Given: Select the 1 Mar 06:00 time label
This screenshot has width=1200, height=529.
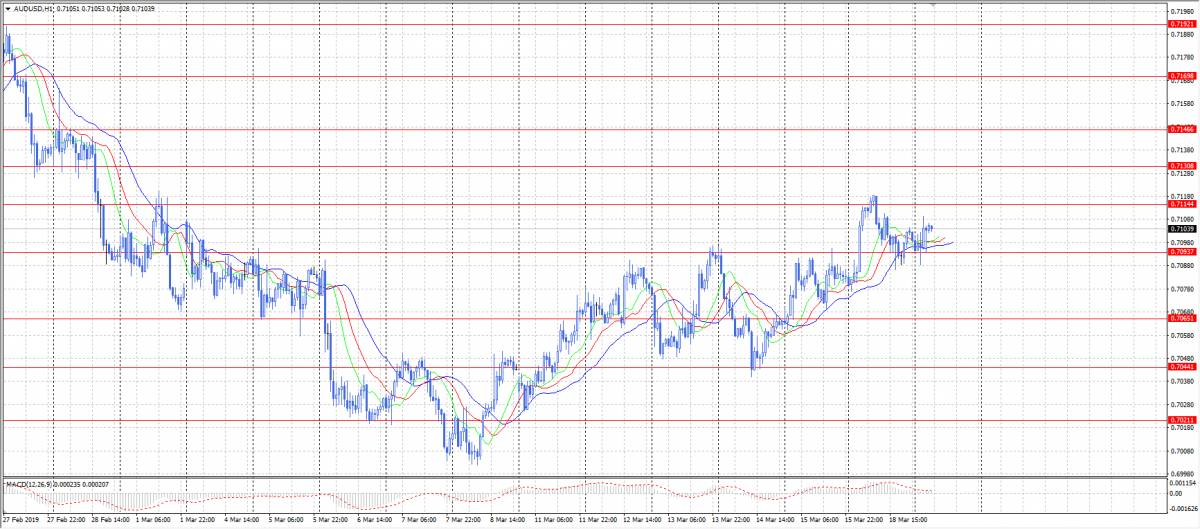Looking at the screenshot, I should pyautogui.click(x=153, y=521).
